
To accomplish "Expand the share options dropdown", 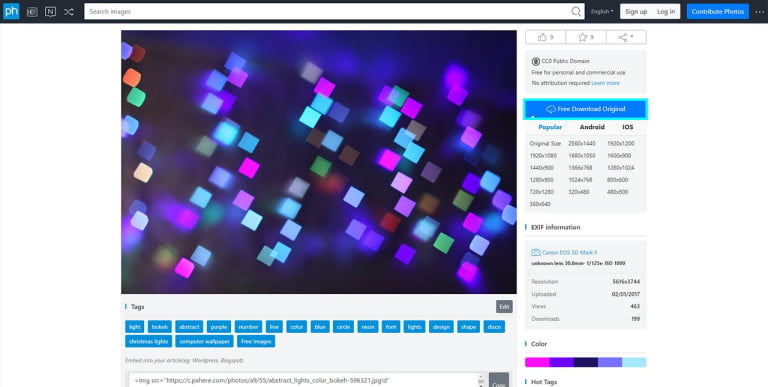I will (626, 37).
